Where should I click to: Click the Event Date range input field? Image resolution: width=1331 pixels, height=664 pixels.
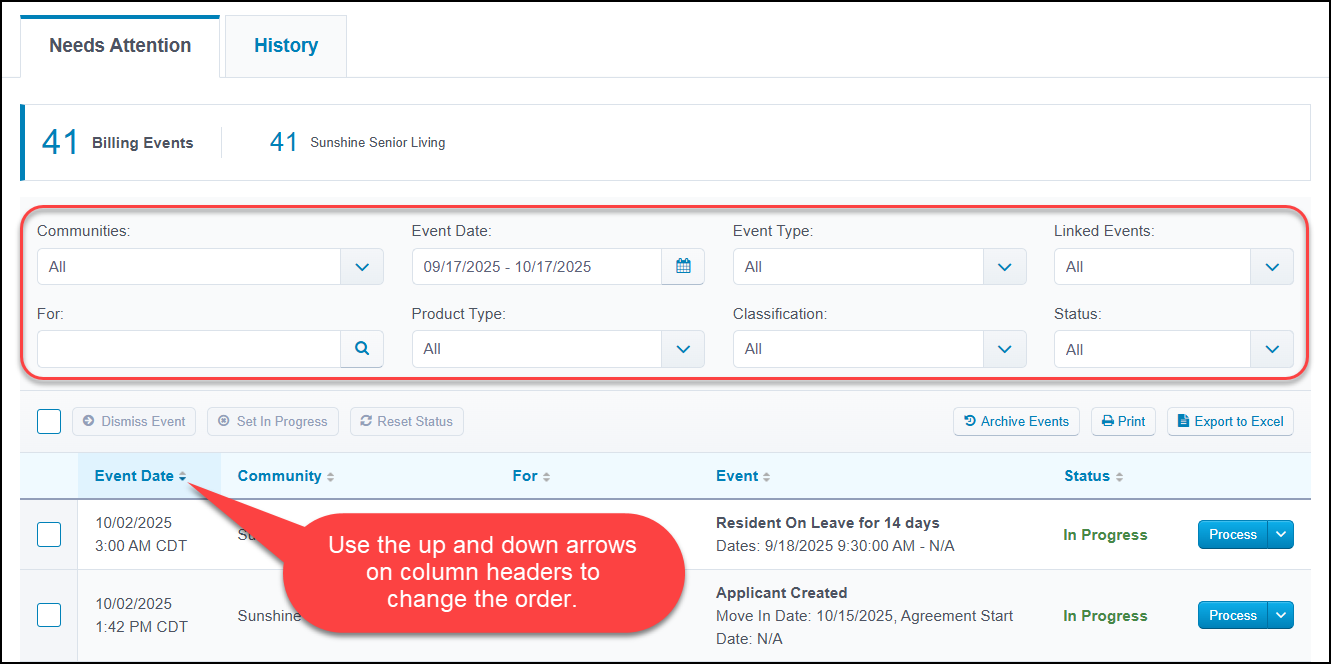(x=537, y=267)
